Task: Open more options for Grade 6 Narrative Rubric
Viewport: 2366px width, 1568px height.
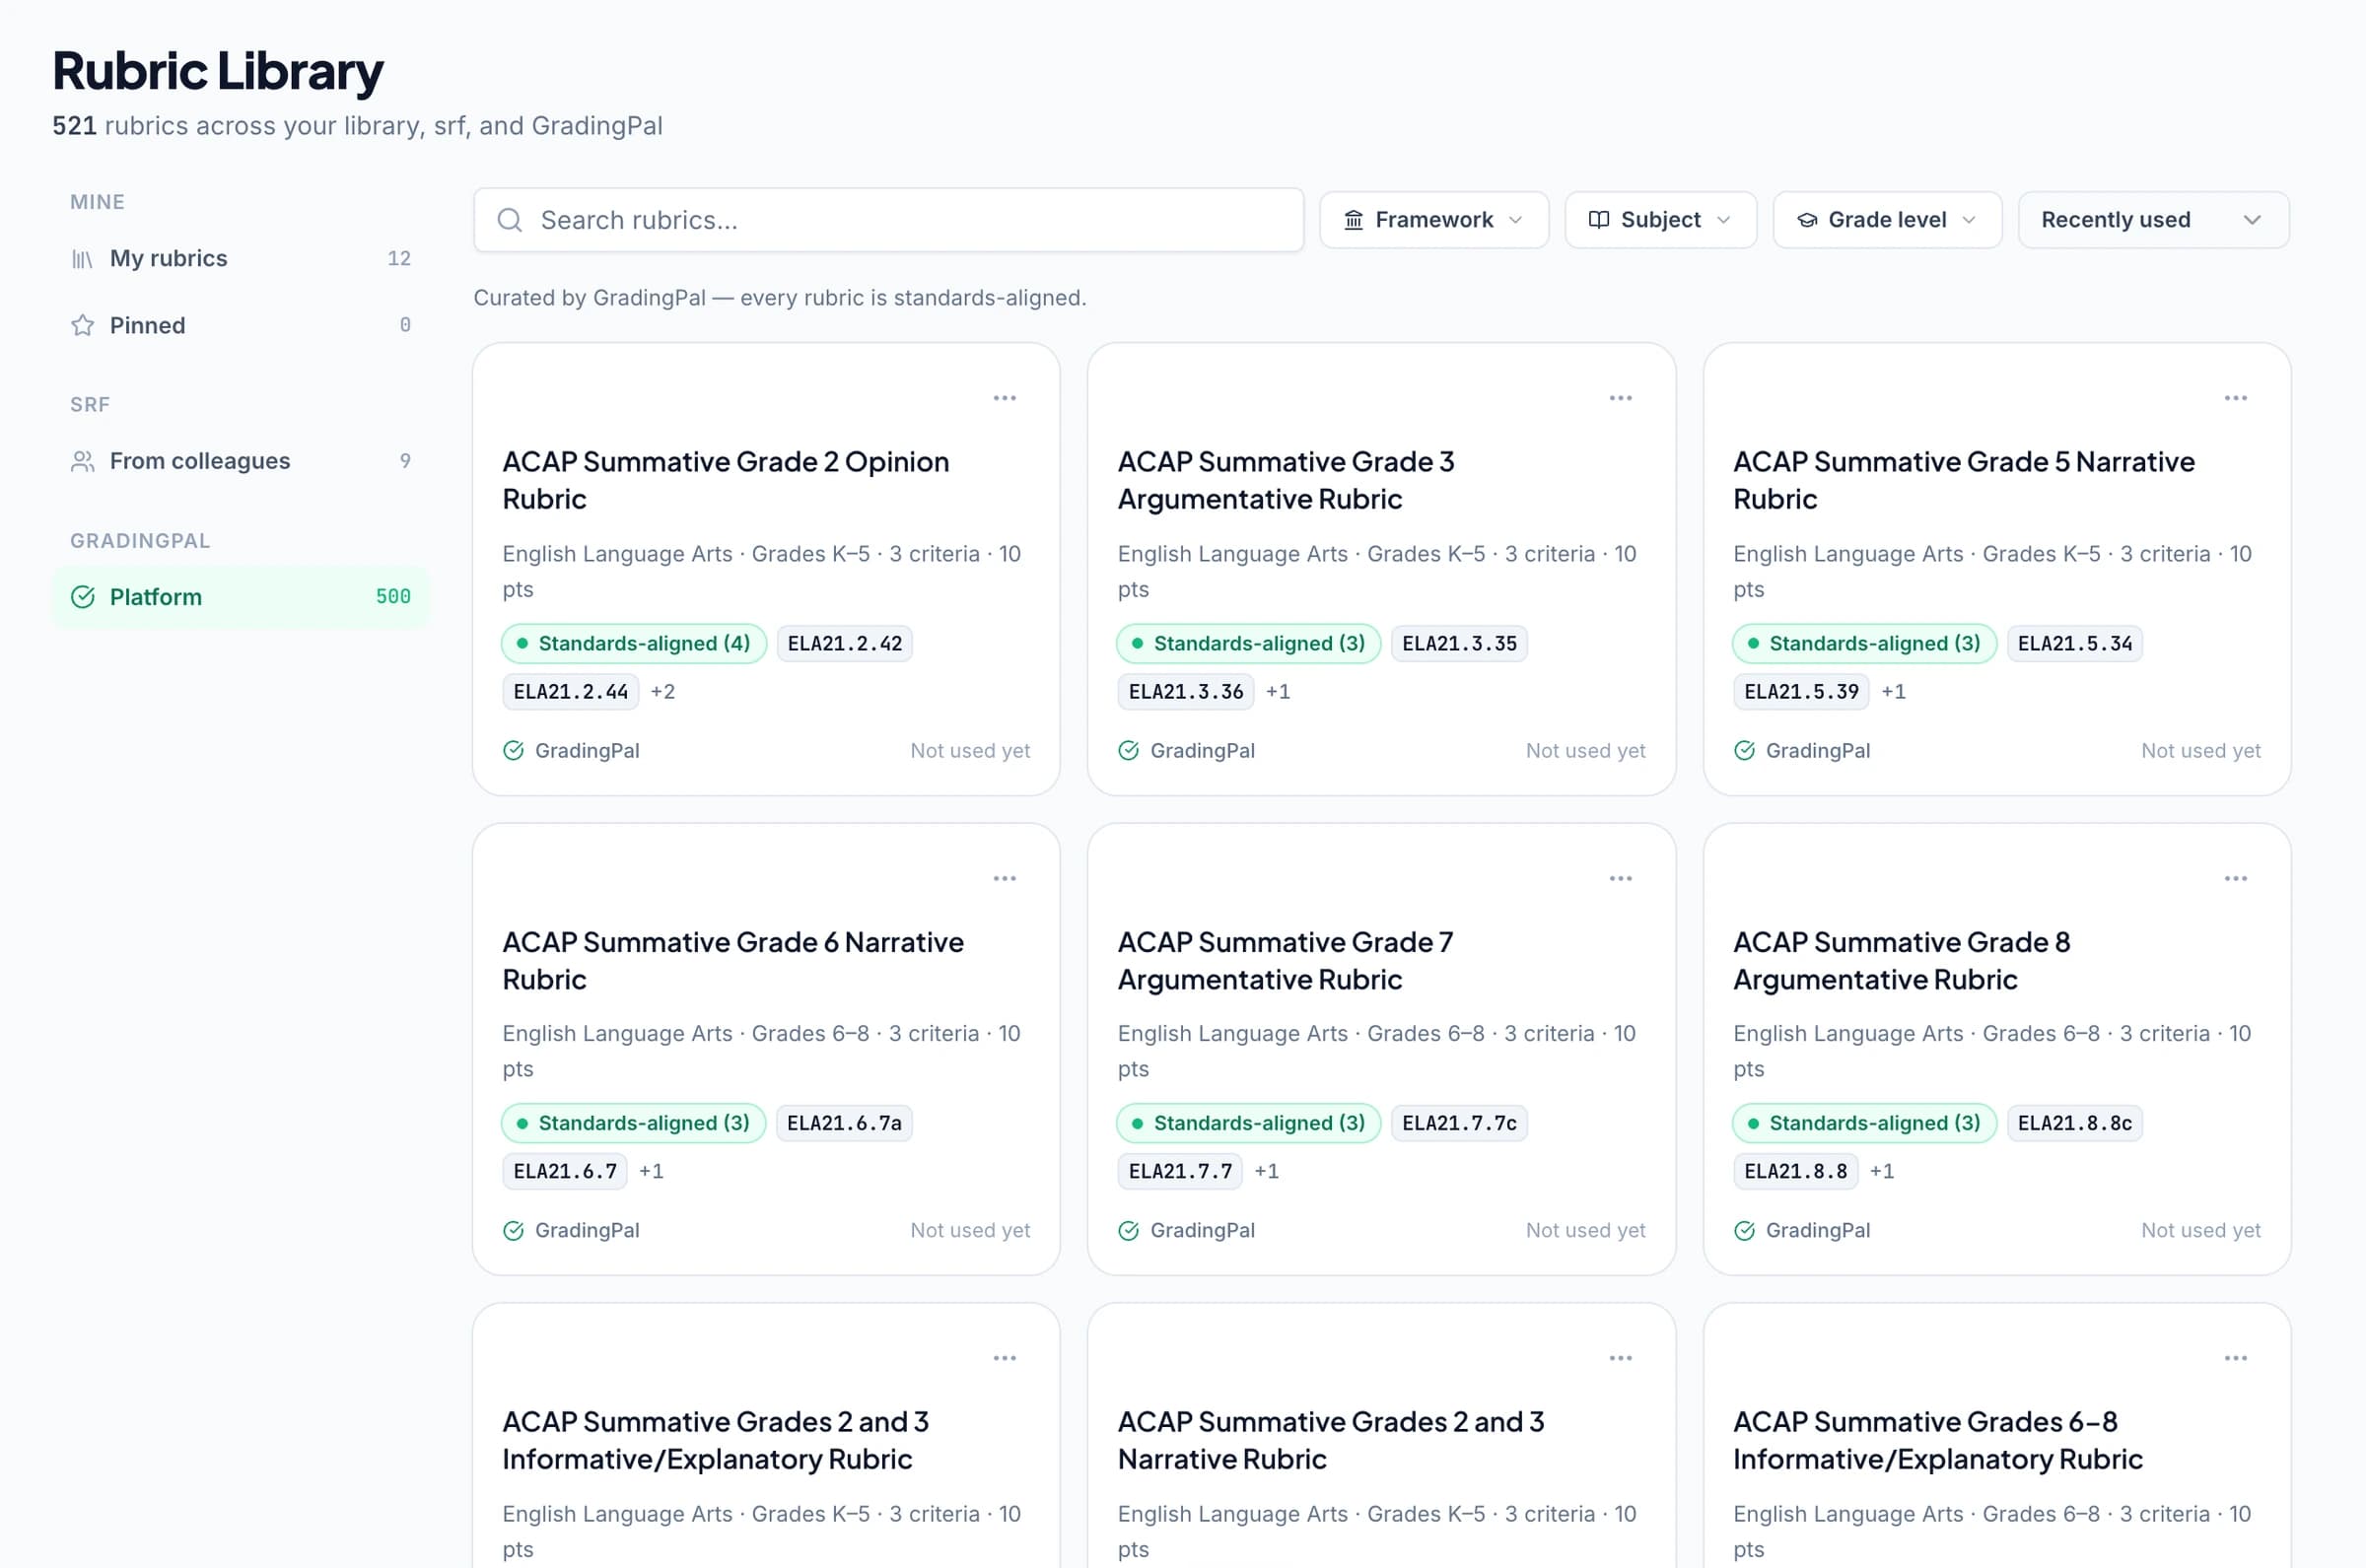Action: [x=1005, y=878]
